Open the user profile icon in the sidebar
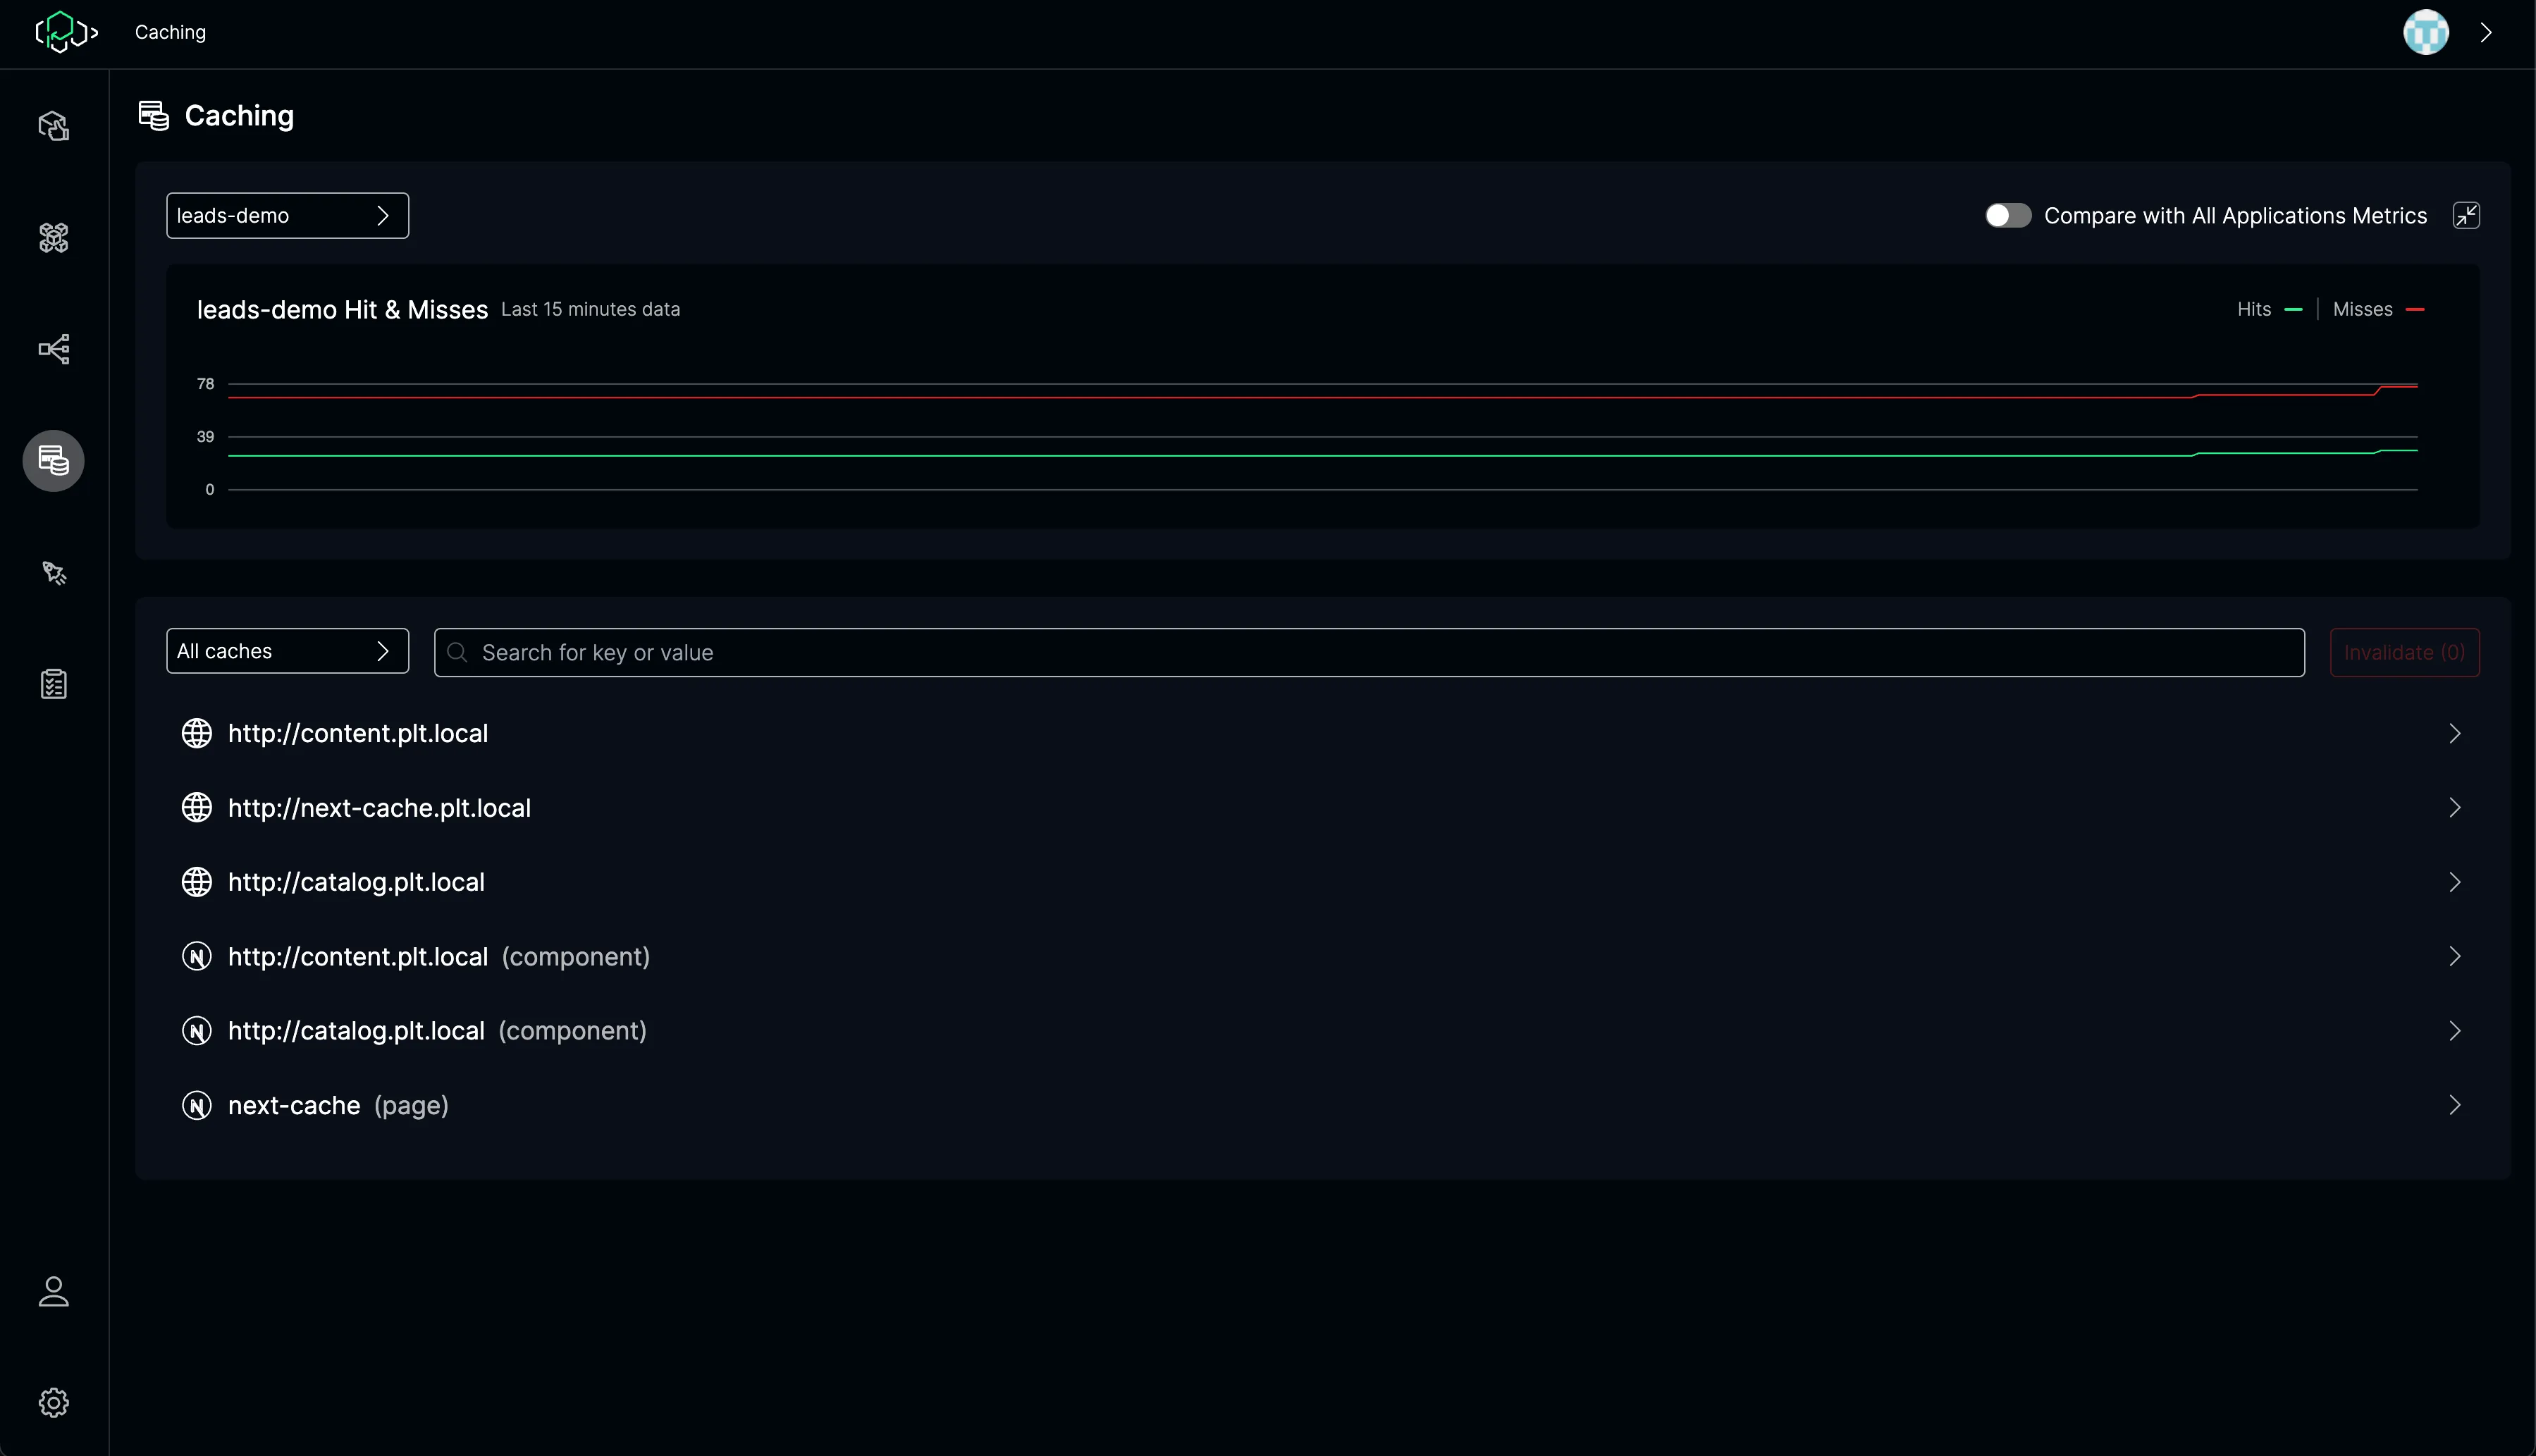Image resolution: width=2536 pixels, height=1456 pixels. click(x=53, y=1291)
